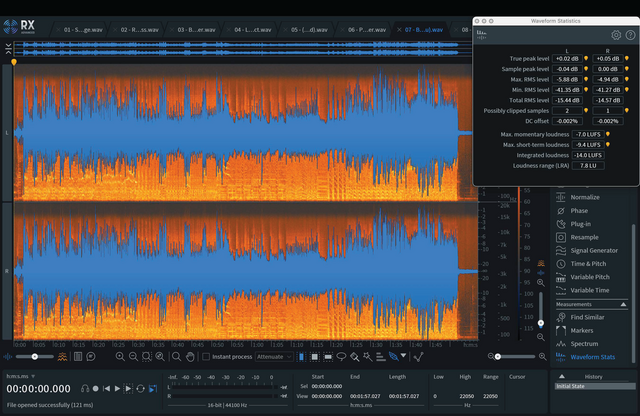Rewind to start in transport
This screenshot has height=416, width=640.
pos(106,389)
